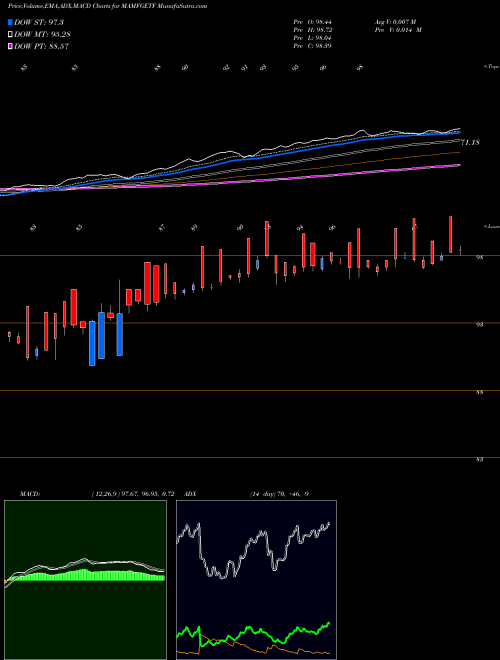The width and height of the screenshot is (500, 660).
Task: Click the 98 price axis label
Action: pyautogui.click(x=479, y=258)
